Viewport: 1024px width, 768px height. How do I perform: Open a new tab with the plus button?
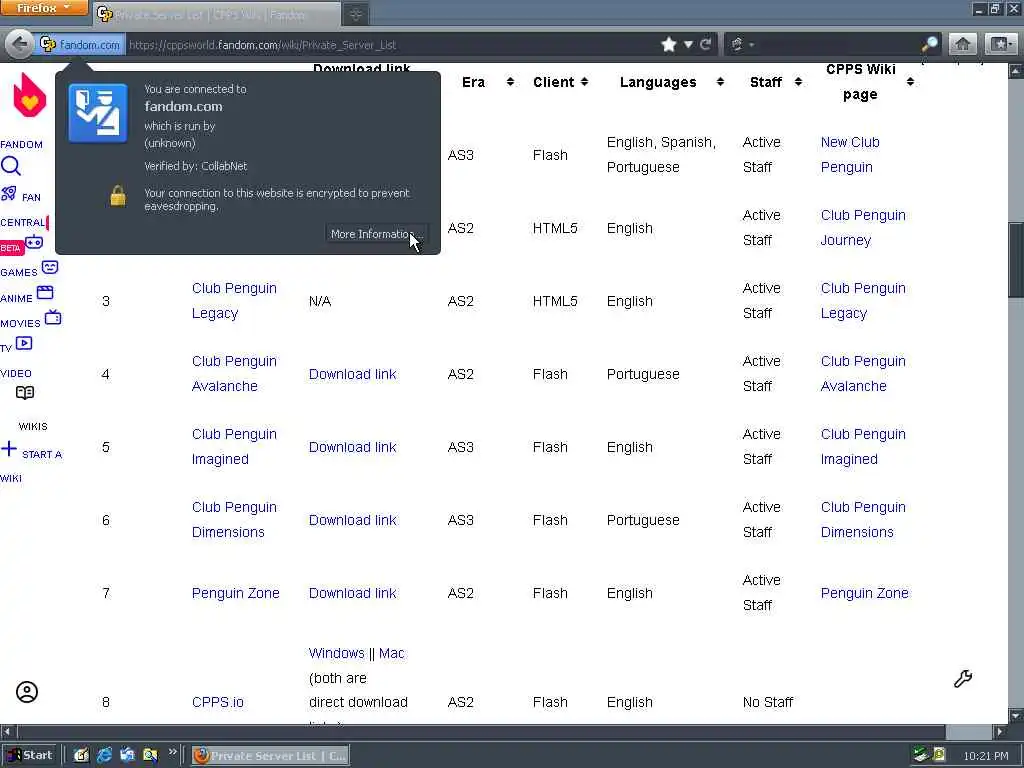pos(356,14)
